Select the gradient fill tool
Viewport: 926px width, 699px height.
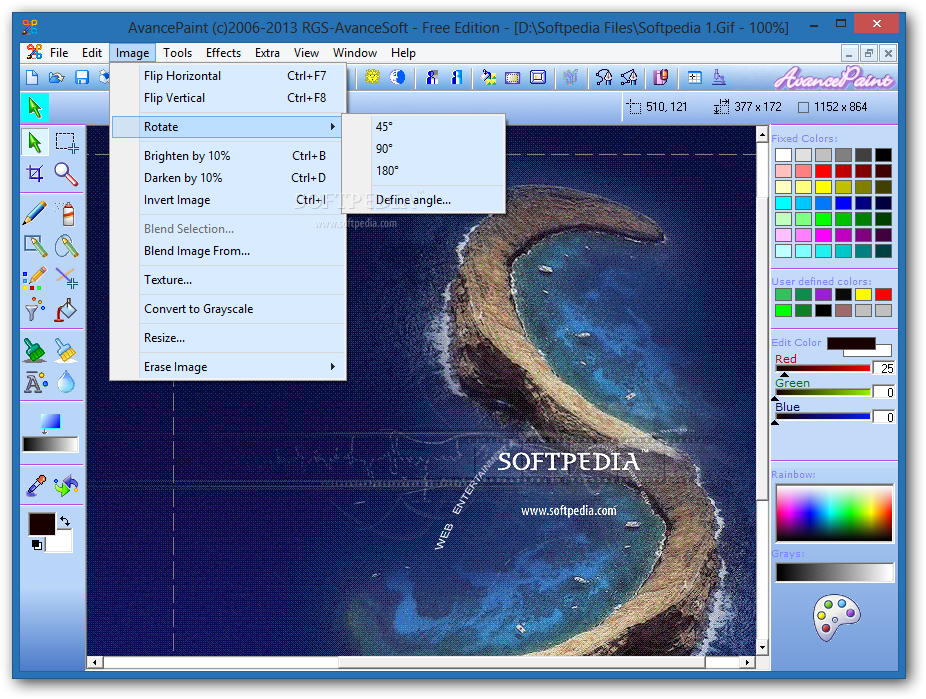tap(50, 422)
